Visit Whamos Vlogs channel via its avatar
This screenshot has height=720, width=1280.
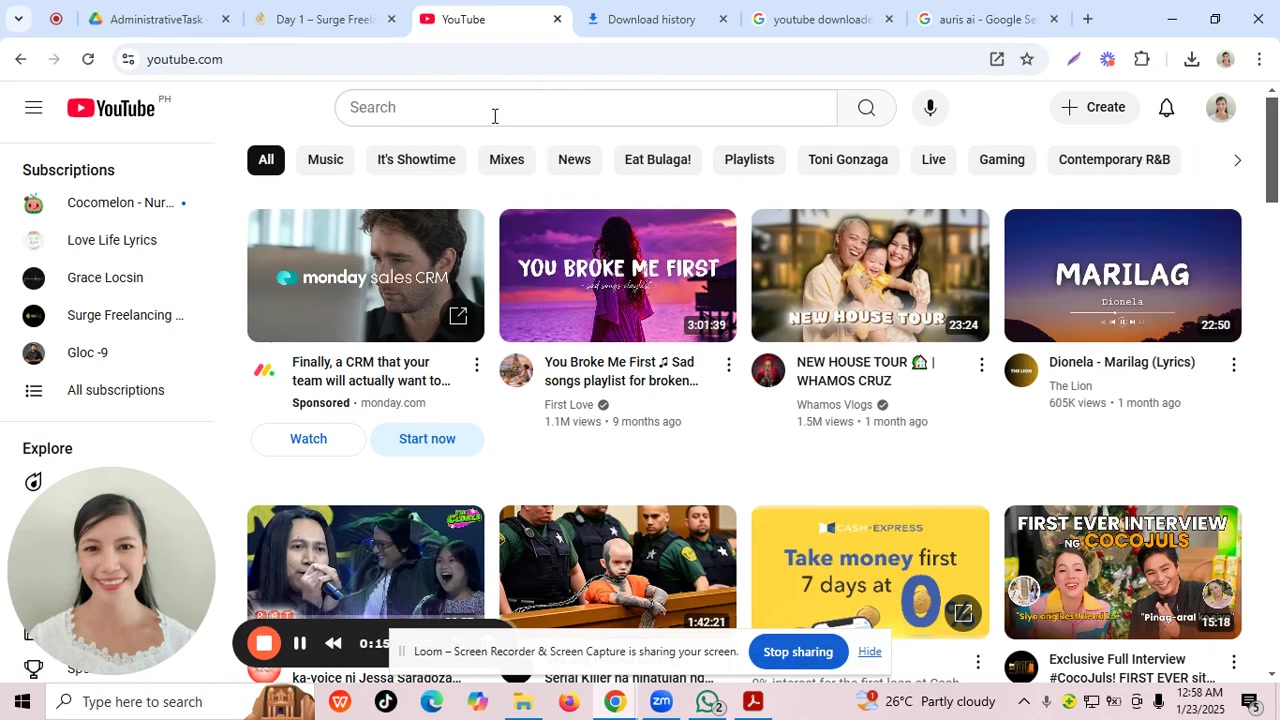coord(768,370)
